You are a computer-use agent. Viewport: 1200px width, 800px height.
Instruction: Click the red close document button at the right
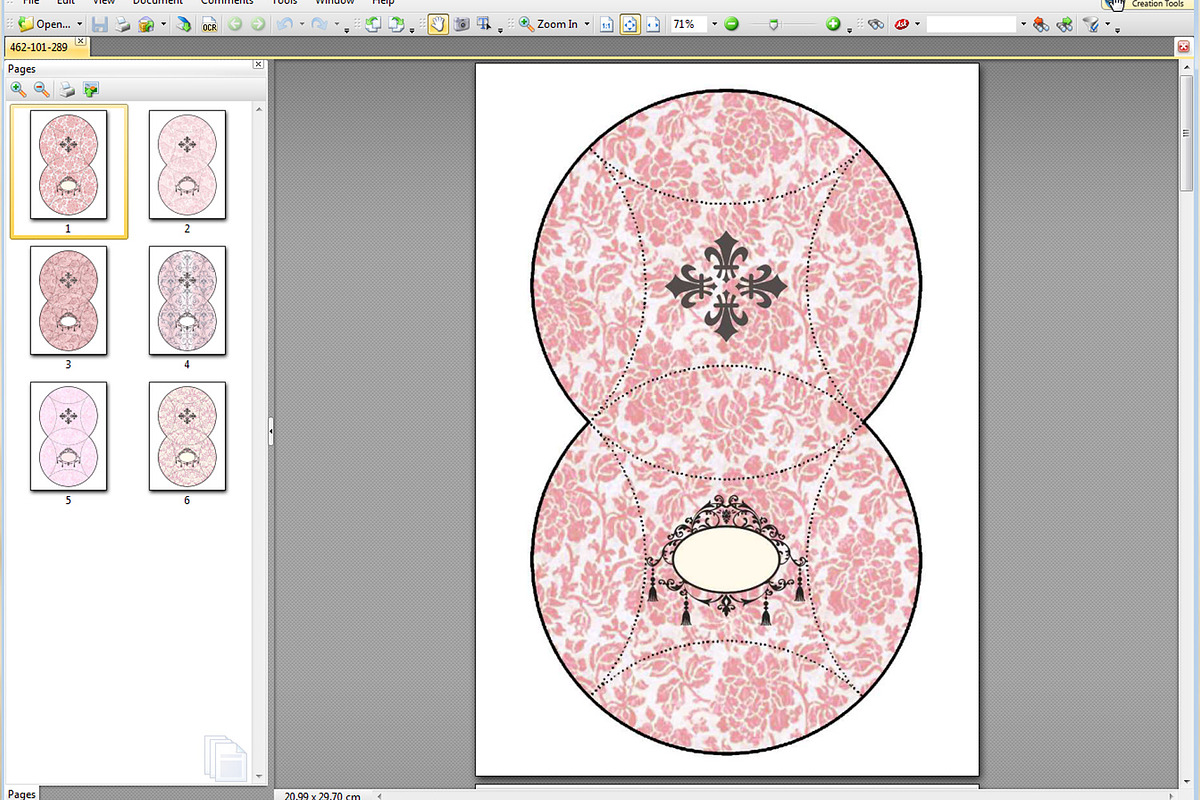click(1186, 45)
